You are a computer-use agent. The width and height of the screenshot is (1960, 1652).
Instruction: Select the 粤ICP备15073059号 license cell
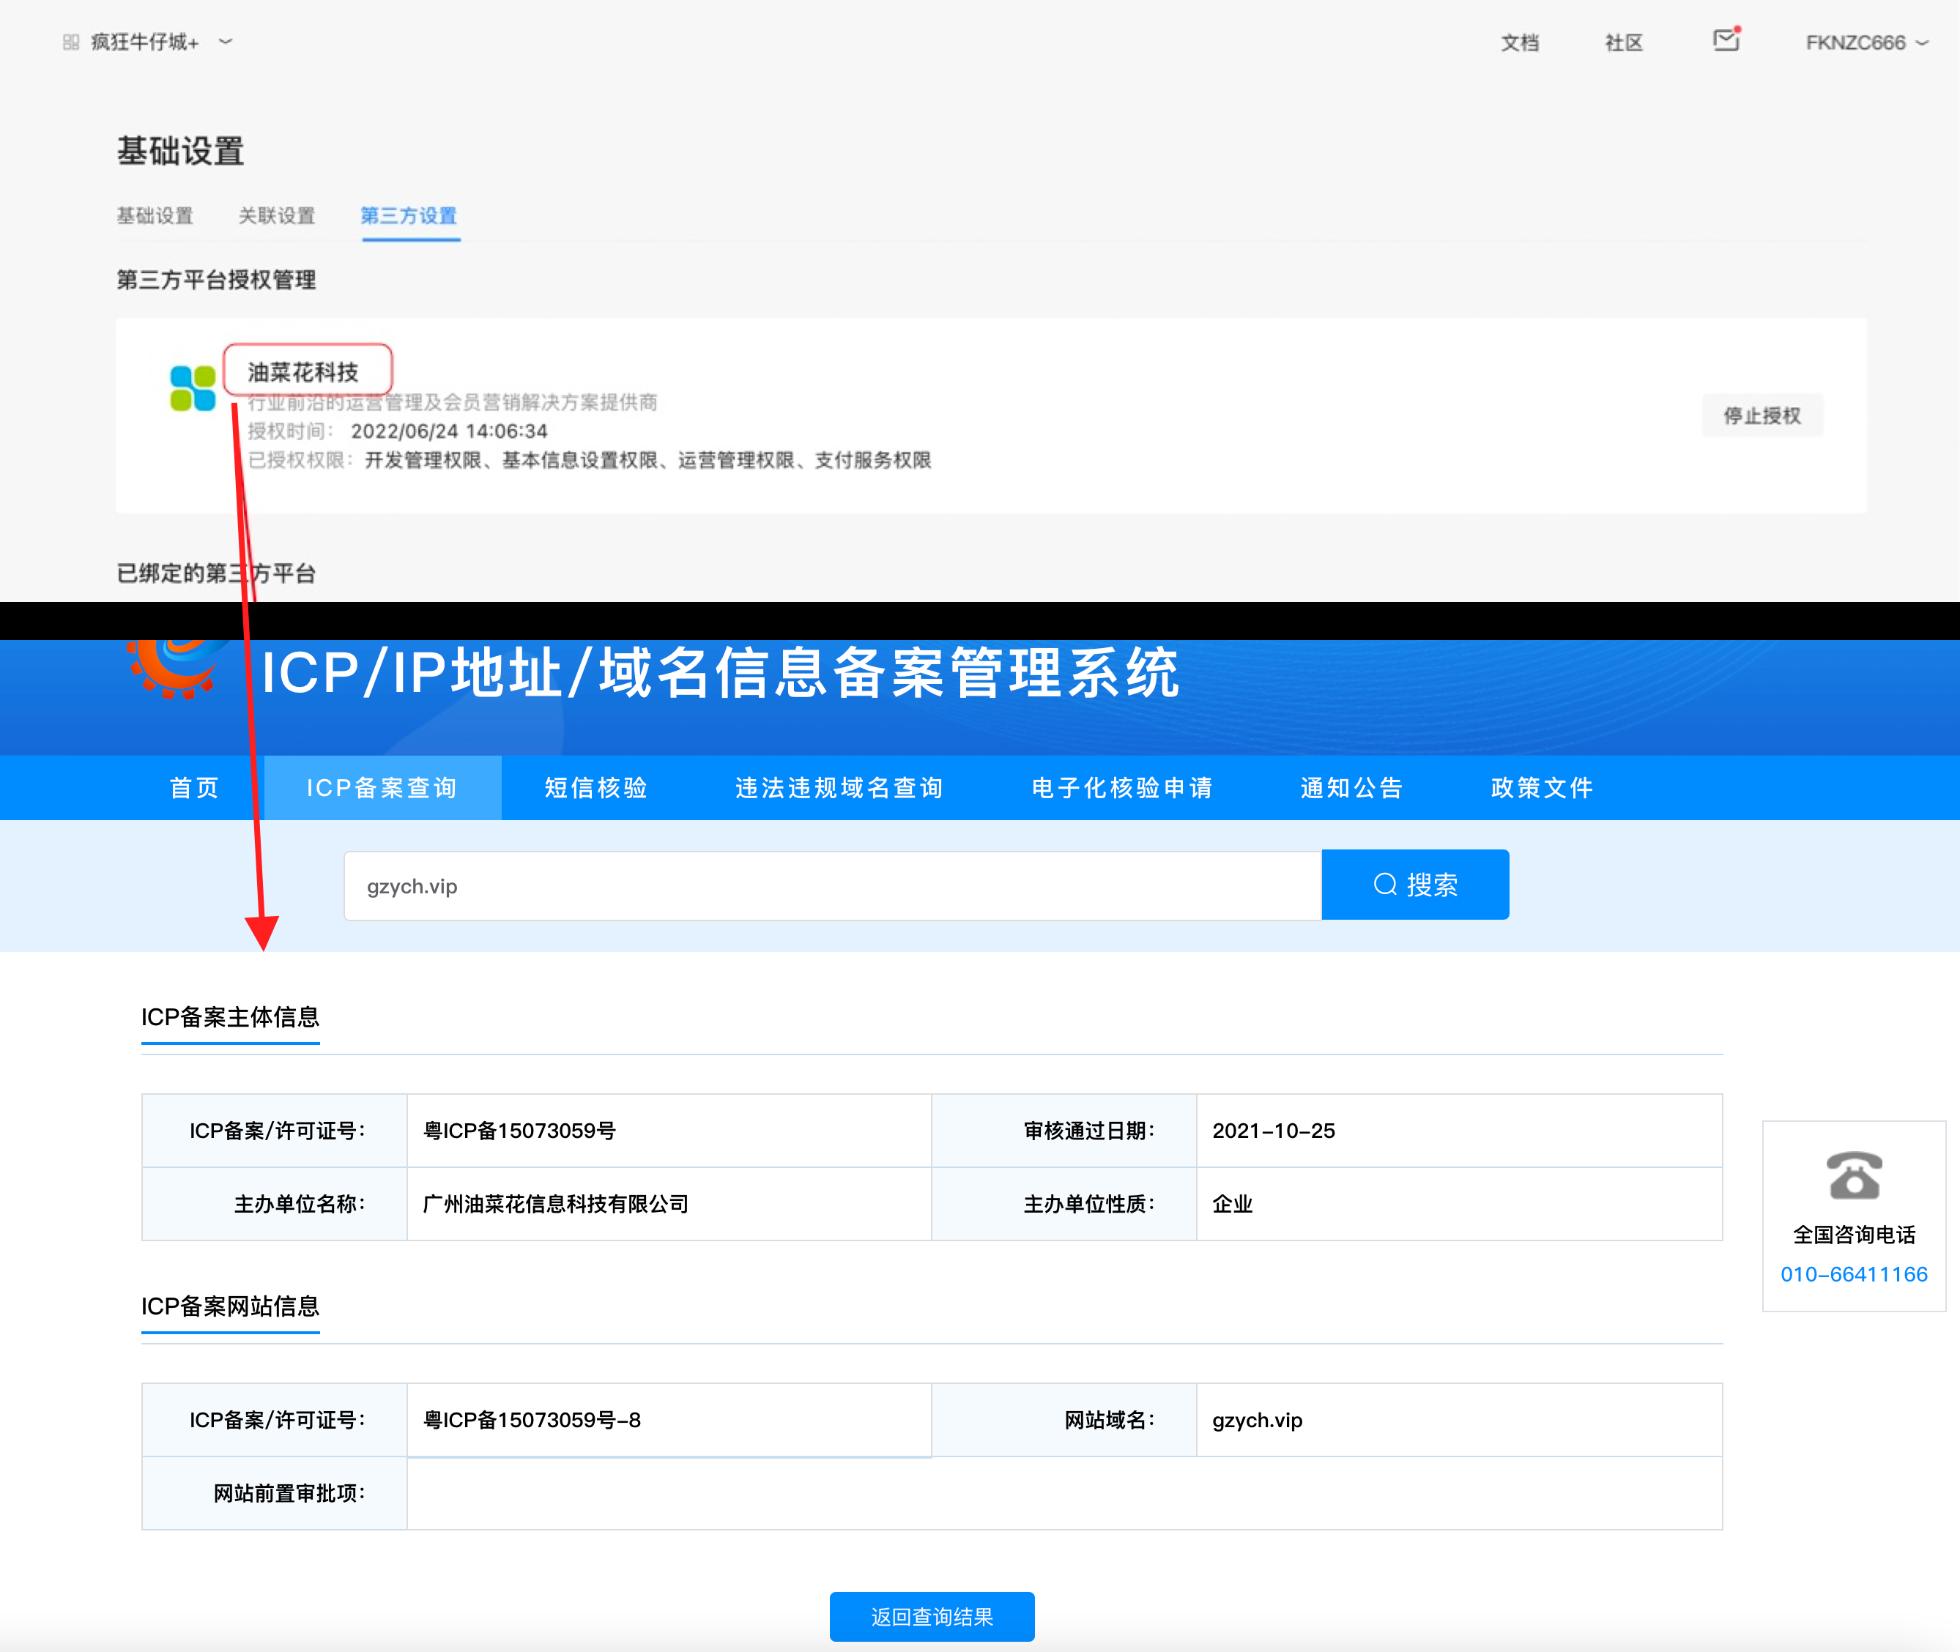point(669,1131)
